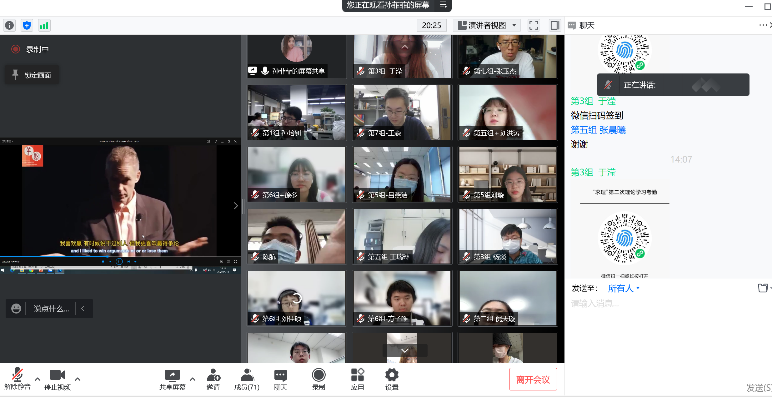Click the red 离开会议 button
Viewport: 772px width, 397px height.
pyautogui.click(x=533, y=380)
